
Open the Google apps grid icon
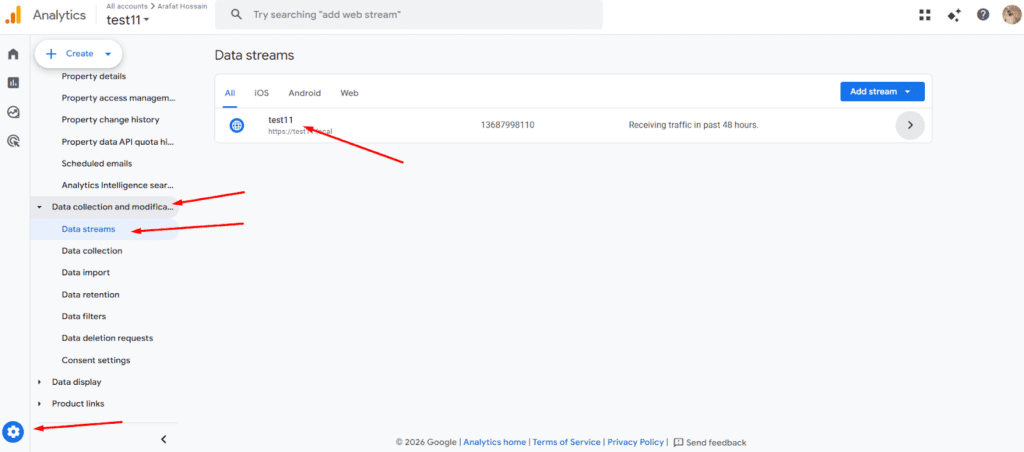tap(925, 15)
